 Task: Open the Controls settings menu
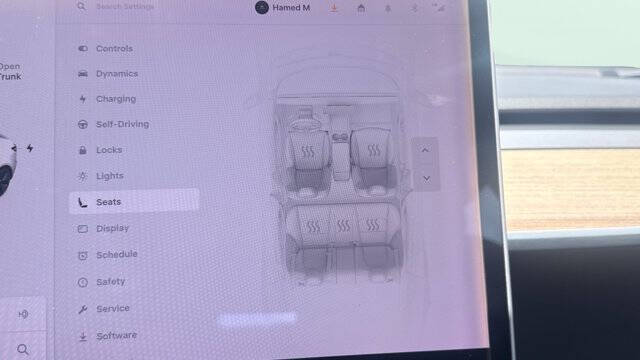pos(105,49)
